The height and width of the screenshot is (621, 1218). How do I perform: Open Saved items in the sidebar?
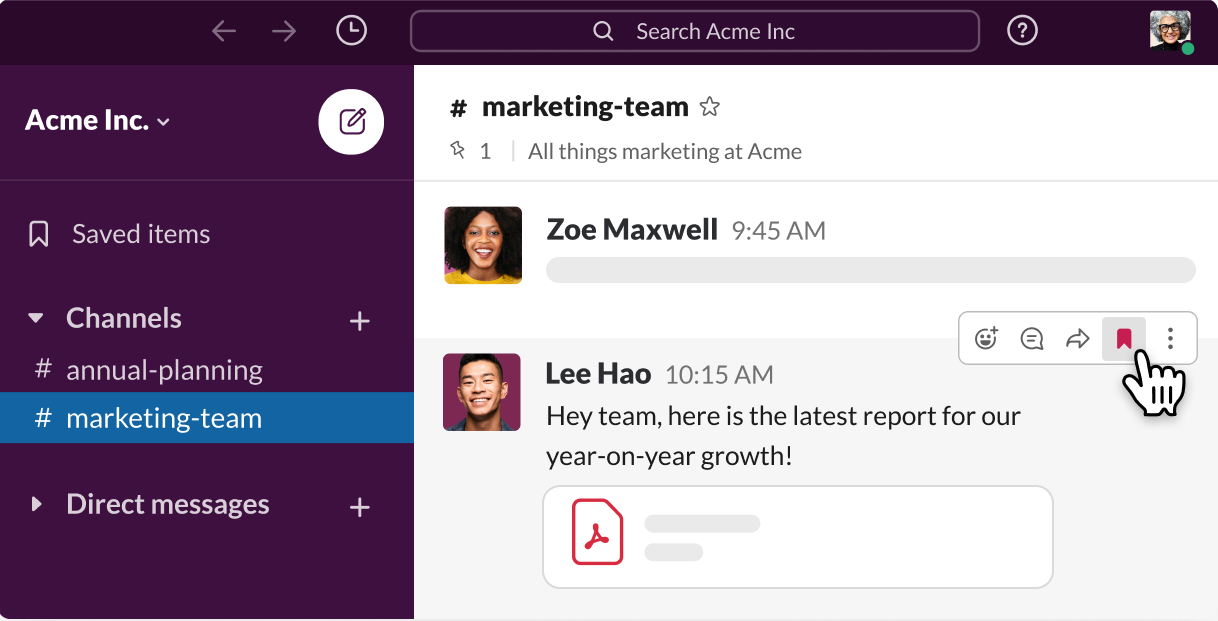pos(140,234)
